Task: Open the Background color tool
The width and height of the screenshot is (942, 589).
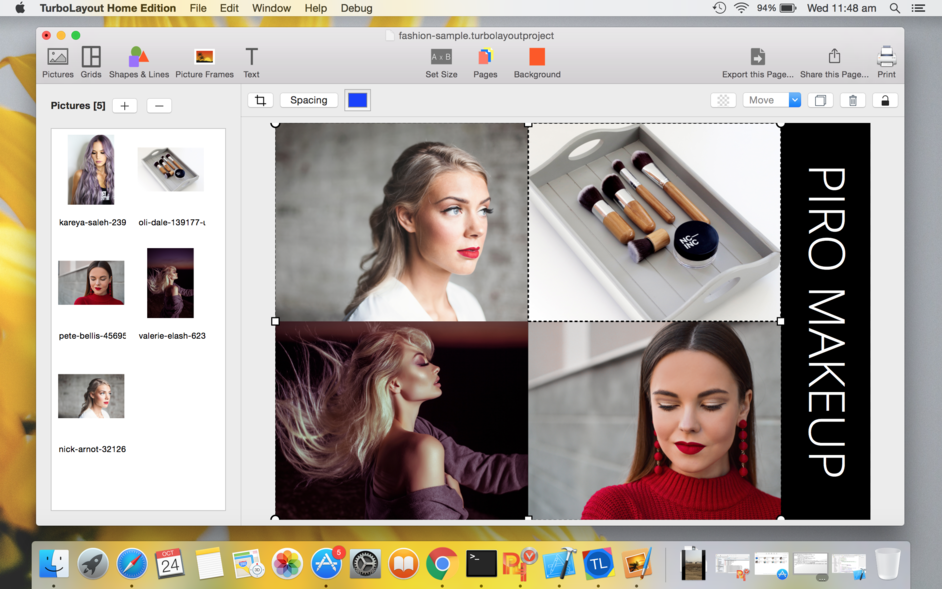Action: [x=537, y=62]
